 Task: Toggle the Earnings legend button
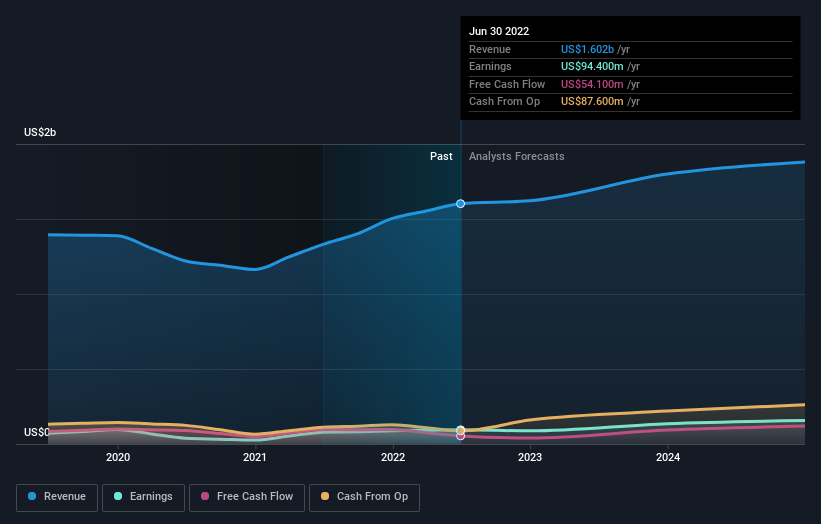tap(143, 497)
